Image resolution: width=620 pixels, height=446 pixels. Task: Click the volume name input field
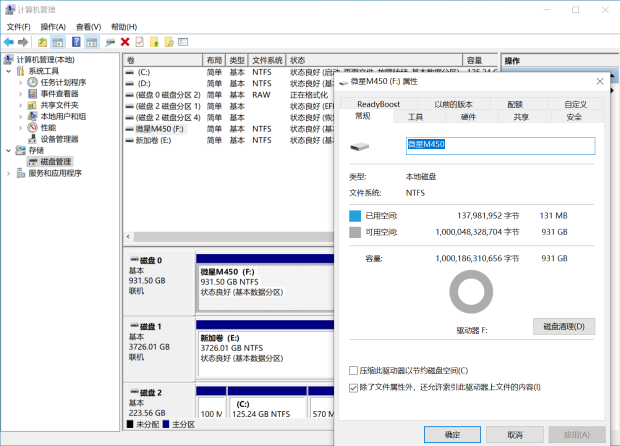pos(500,146)
